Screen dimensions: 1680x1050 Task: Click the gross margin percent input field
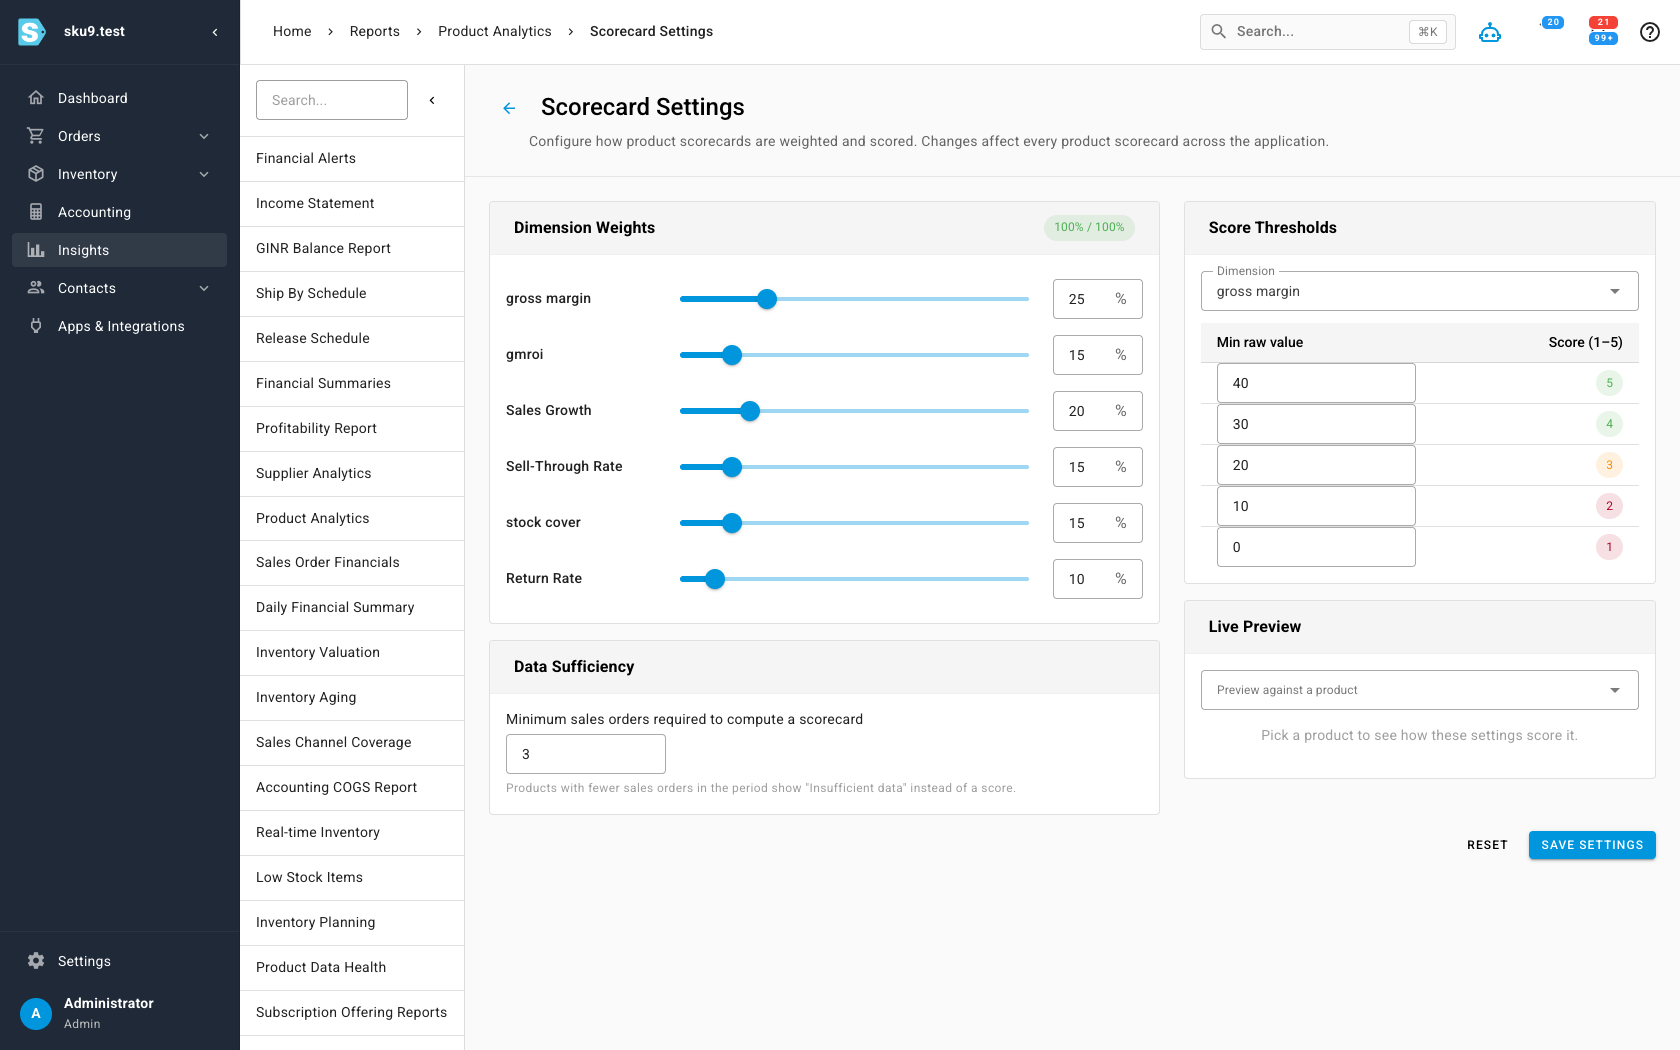[1097, 299]
